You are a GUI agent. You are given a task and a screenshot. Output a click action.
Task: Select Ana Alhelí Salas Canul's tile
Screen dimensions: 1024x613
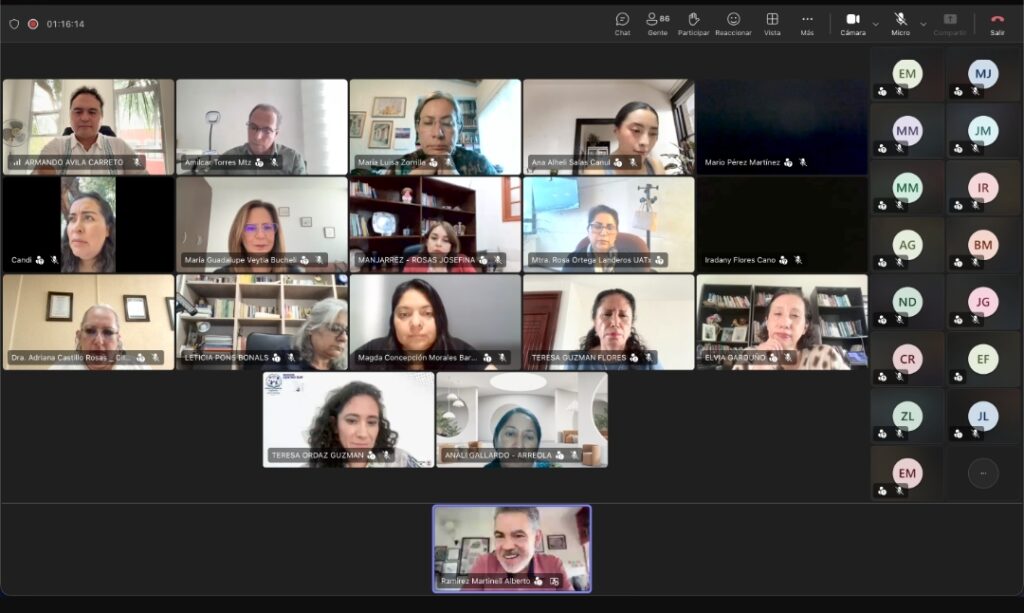(609, 127)
